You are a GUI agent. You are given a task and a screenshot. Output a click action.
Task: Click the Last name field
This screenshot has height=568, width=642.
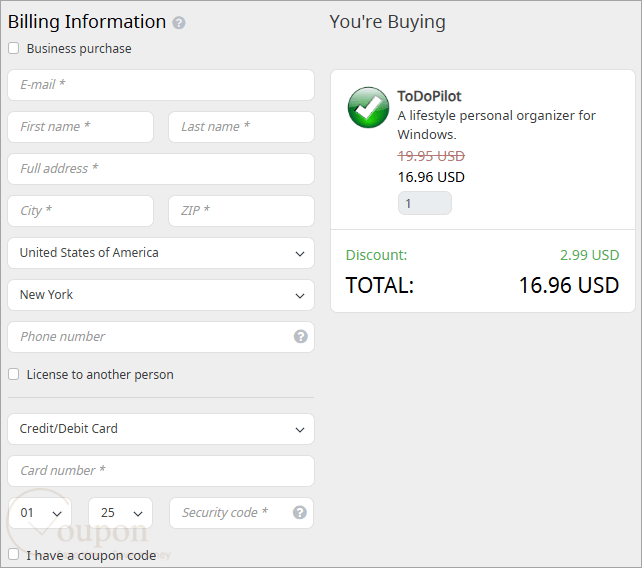pos(242,127)
